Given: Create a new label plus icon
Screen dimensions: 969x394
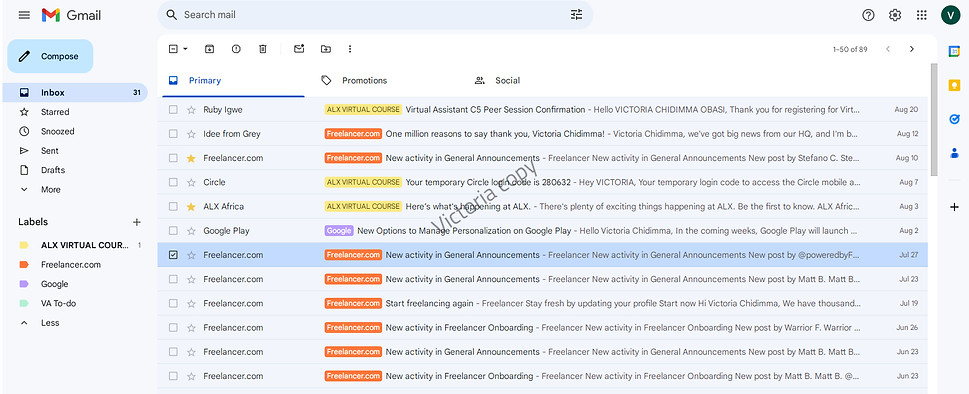Looking at the screenshot, I should (137, 222).
